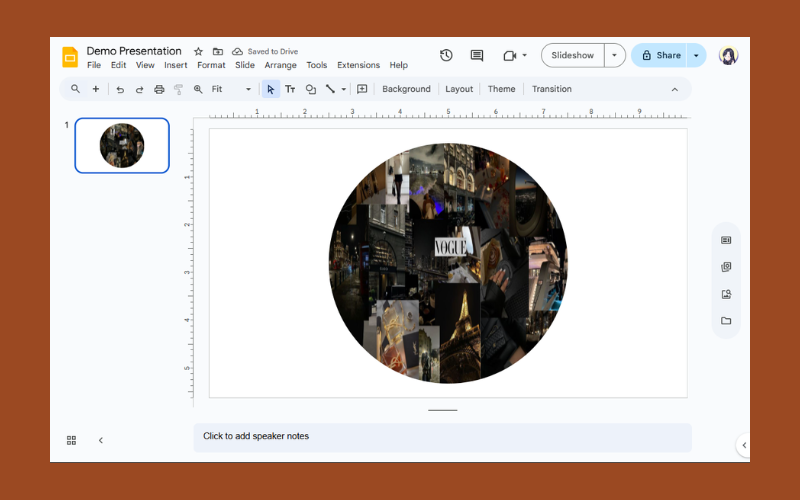
Task: Open the shape insert tool
Action: coord(310,89)
